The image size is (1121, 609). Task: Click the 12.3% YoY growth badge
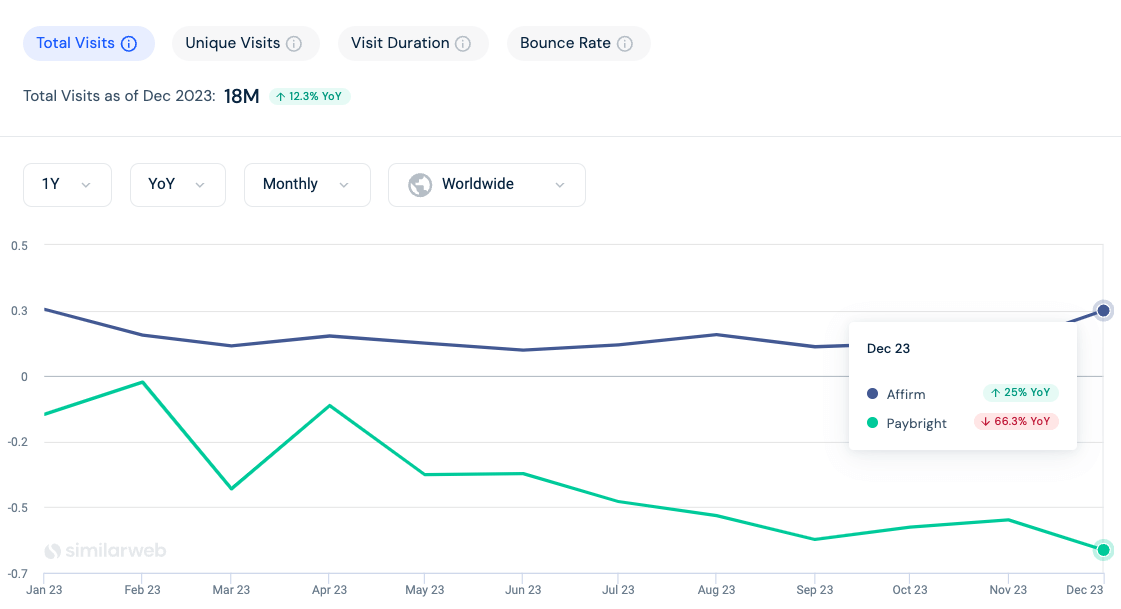coord(310,97)
